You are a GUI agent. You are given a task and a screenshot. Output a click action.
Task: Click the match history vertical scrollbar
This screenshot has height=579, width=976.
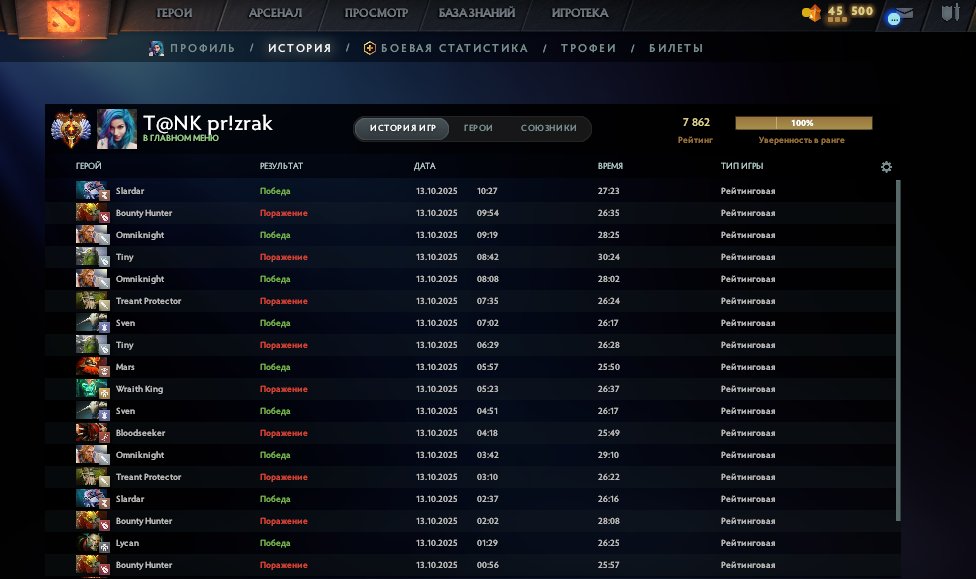pyautogui.click(x=899, y=350)
